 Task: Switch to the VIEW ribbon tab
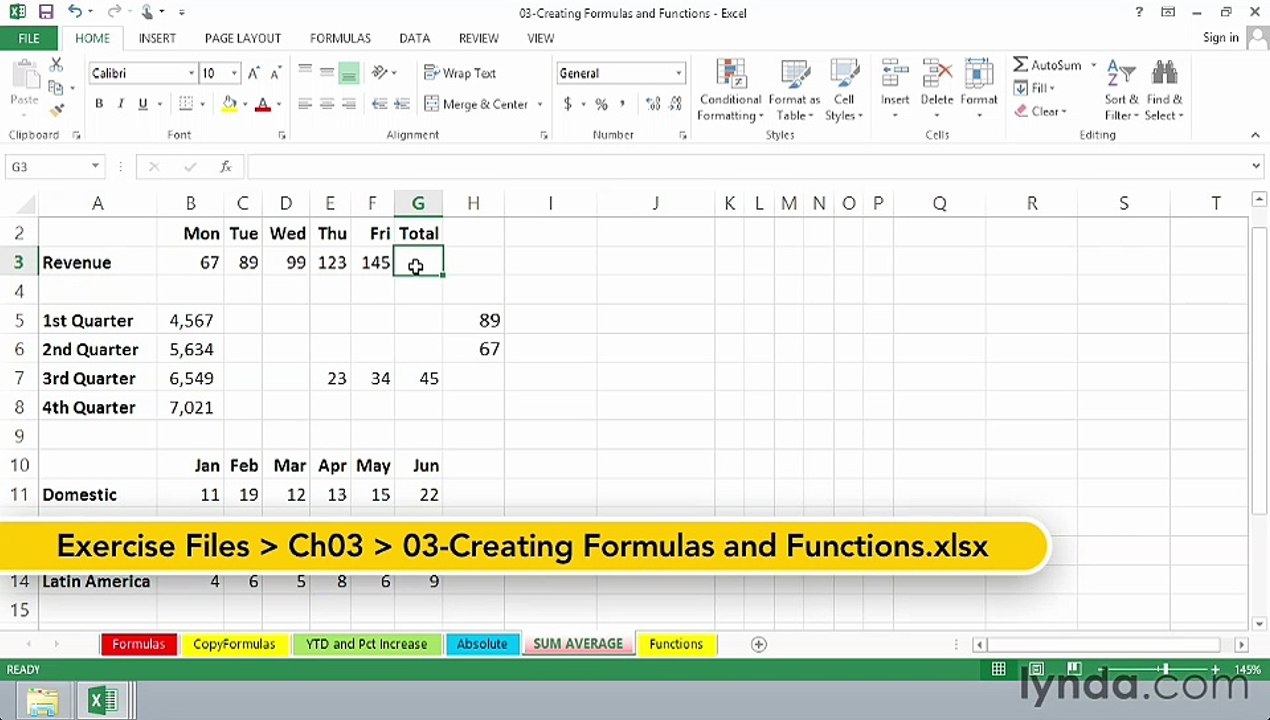tap(541, 38)
